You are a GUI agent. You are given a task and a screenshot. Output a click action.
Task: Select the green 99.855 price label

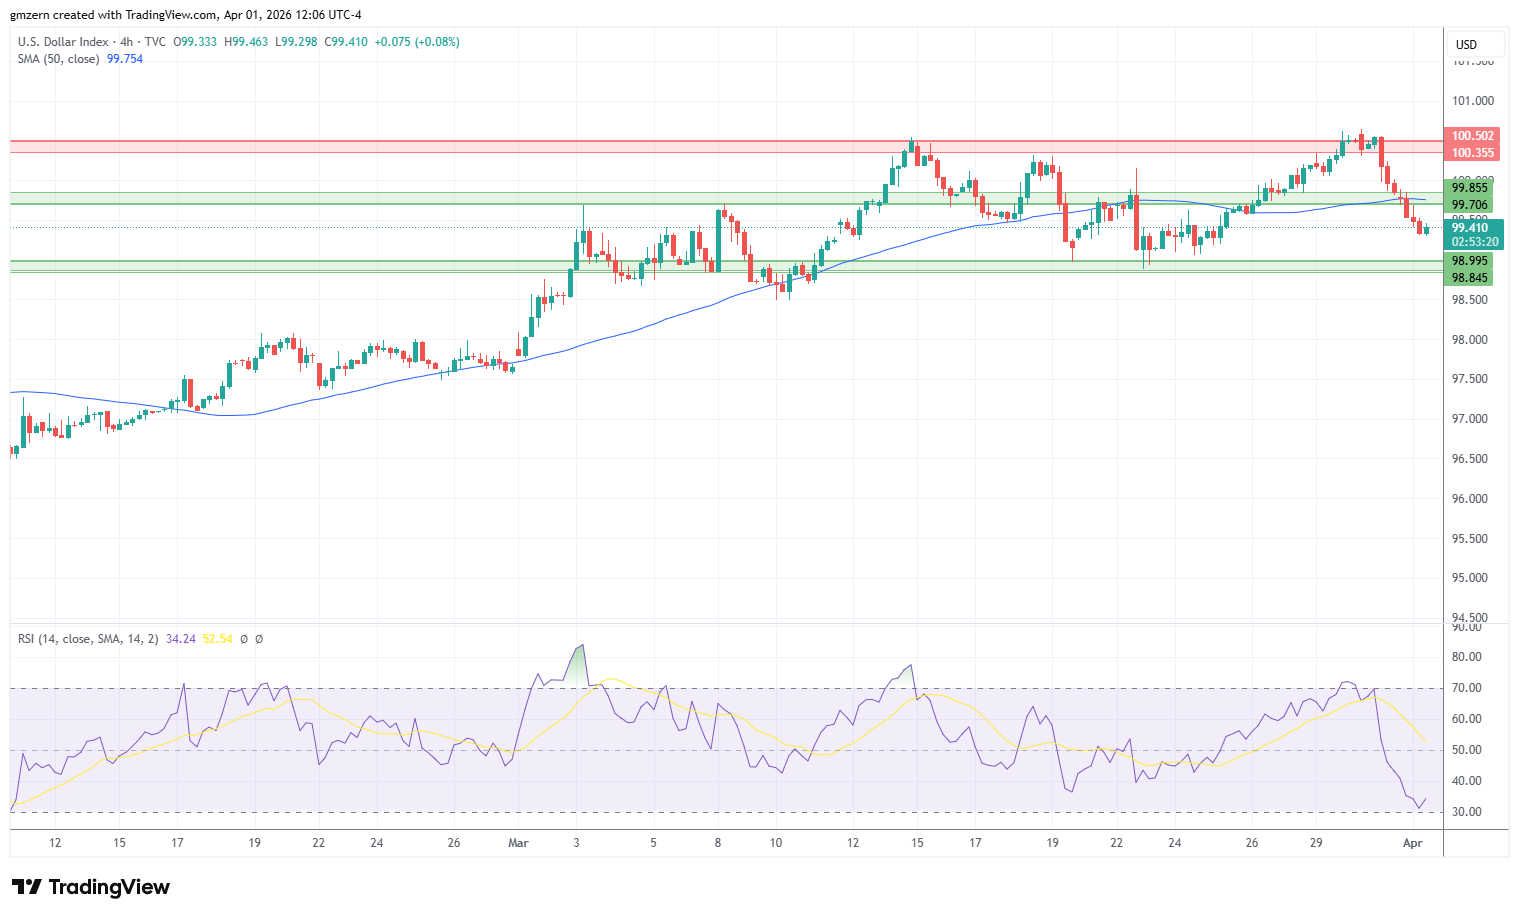[1469, 188]
